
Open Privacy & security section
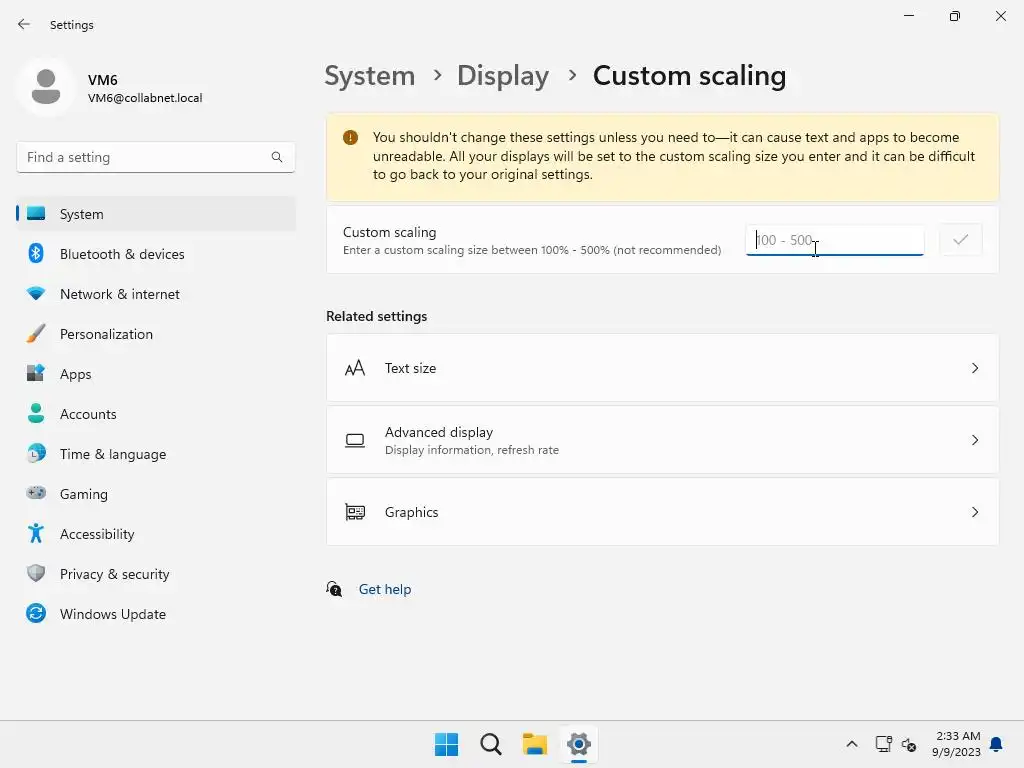pyautogui.click(x=114, y=574)
